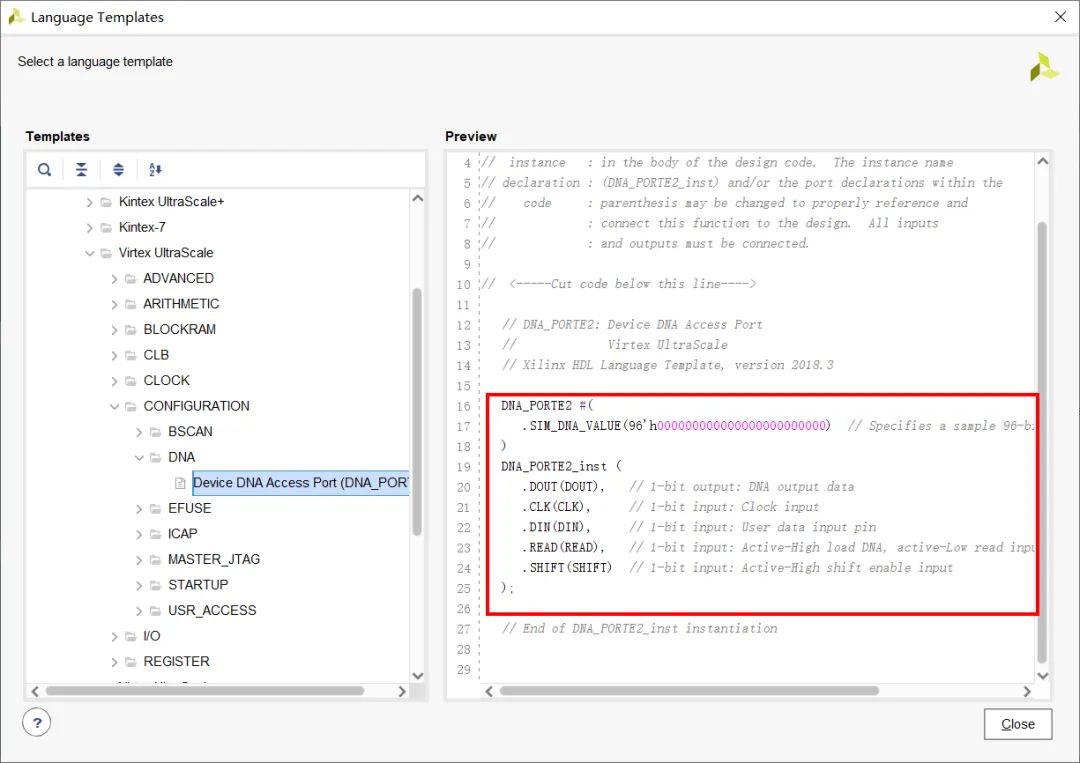Screen dimensions: 1080x763
Task: Select the ADVANCED tree row
Action: pyautogui.click(x=178, y=278)
